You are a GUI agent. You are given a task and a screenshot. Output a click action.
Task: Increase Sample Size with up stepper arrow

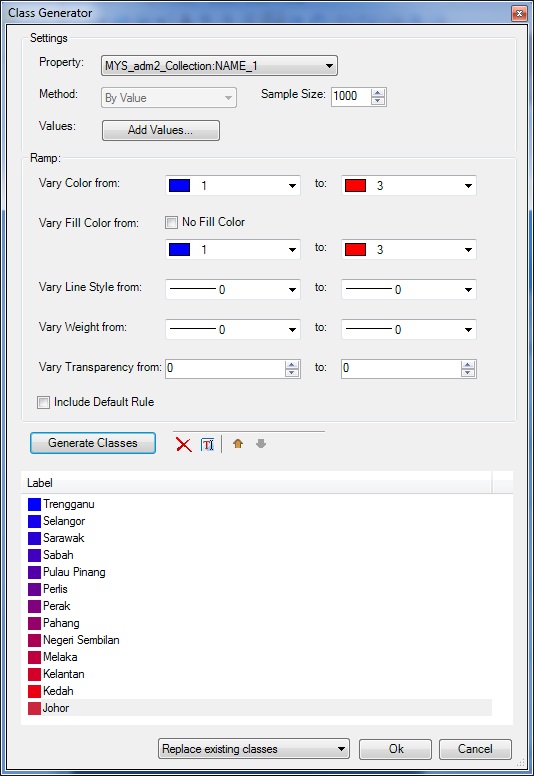pos(378,93)
